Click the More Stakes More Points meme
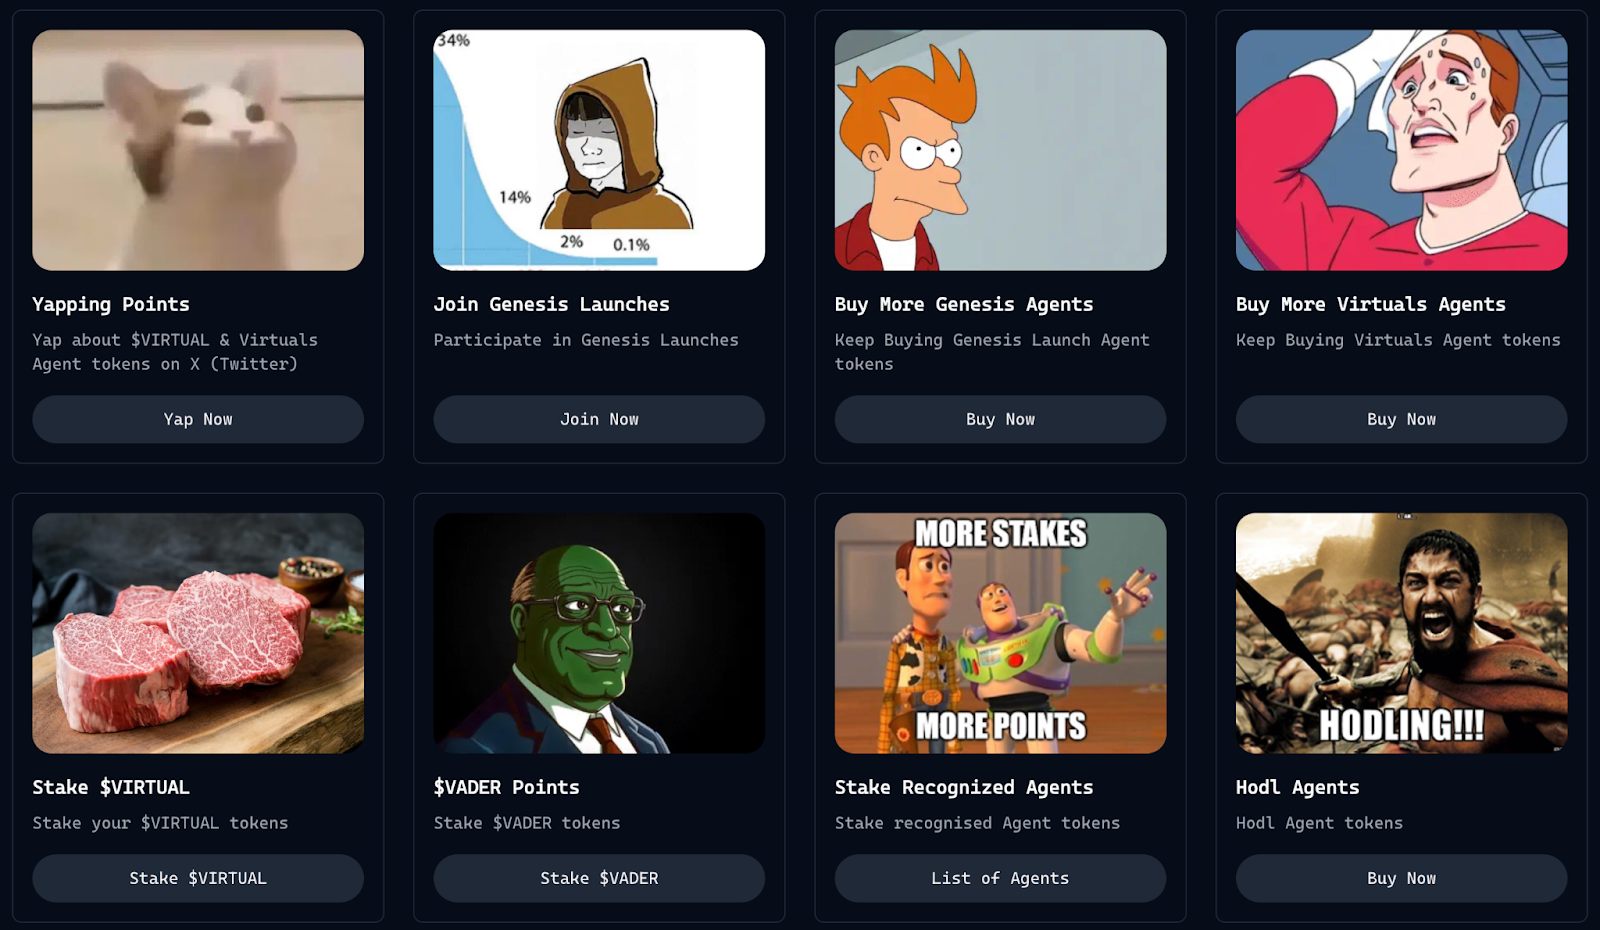This screenshot has height=930, width=1600. tap(1000, 633)
